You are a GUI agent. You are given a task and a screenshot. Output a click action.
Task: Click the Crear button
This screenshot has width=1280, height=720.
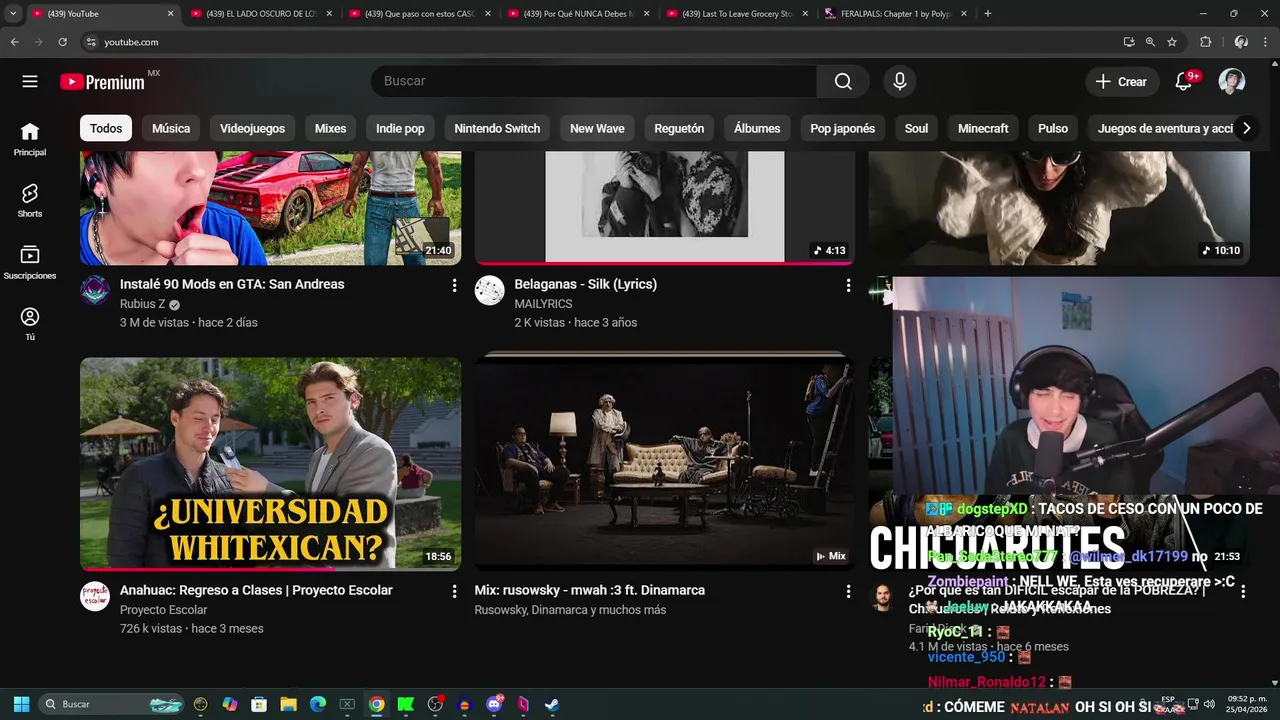(1122, 81)
